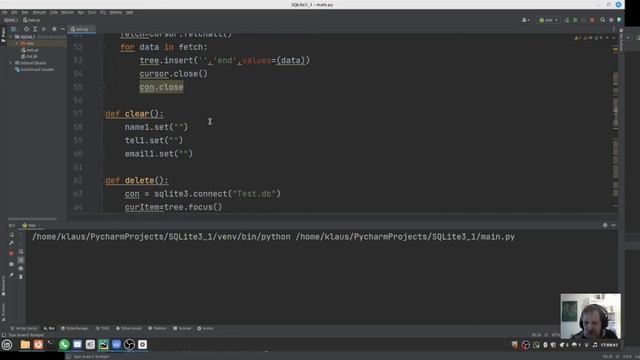Expand External Libraries node
Image resolution: width=640 pixels, height=360 pixels.
click(x=11, y=63)
